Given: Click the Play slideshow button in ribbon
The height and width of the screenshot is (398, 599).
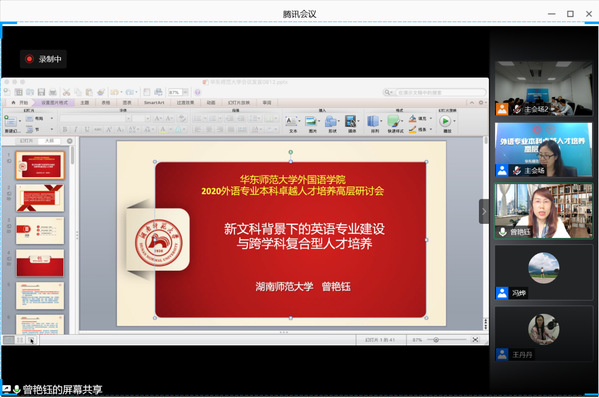Looking at the screenshot, I should (445, 121).
